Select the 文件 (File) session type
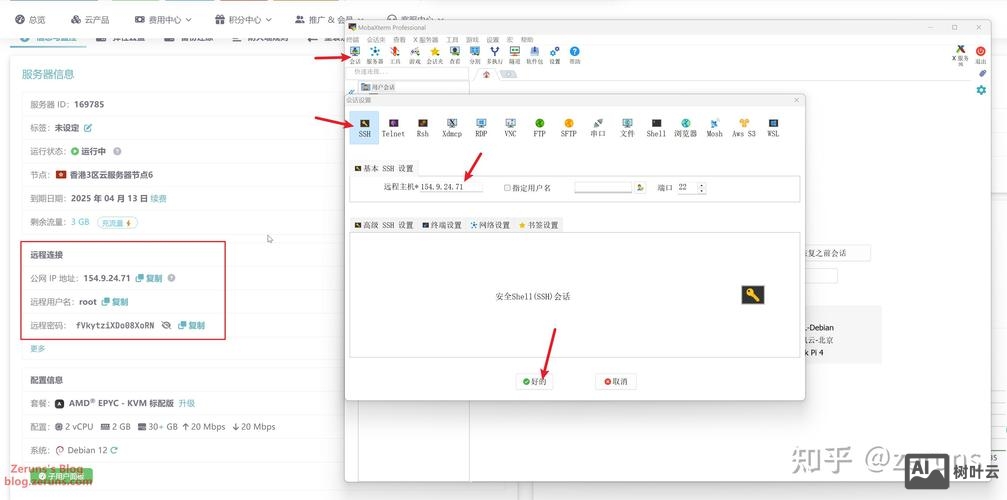The image size is (1007, 500). coord(627,128)
